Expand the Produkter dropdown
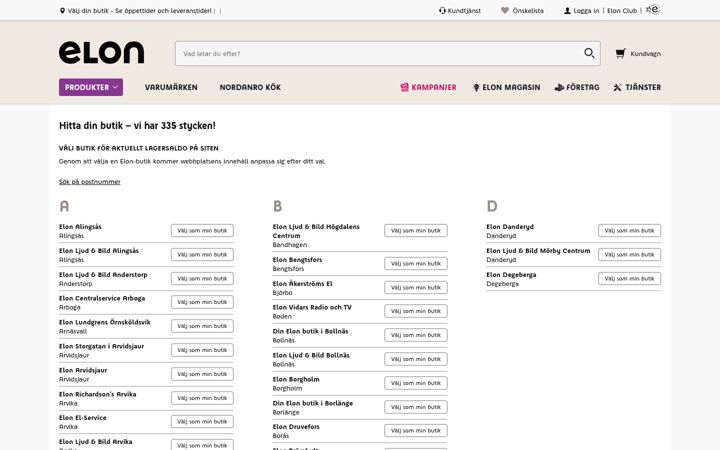The height and width of the screenshot is (450, 720). (x=91, y=87)
